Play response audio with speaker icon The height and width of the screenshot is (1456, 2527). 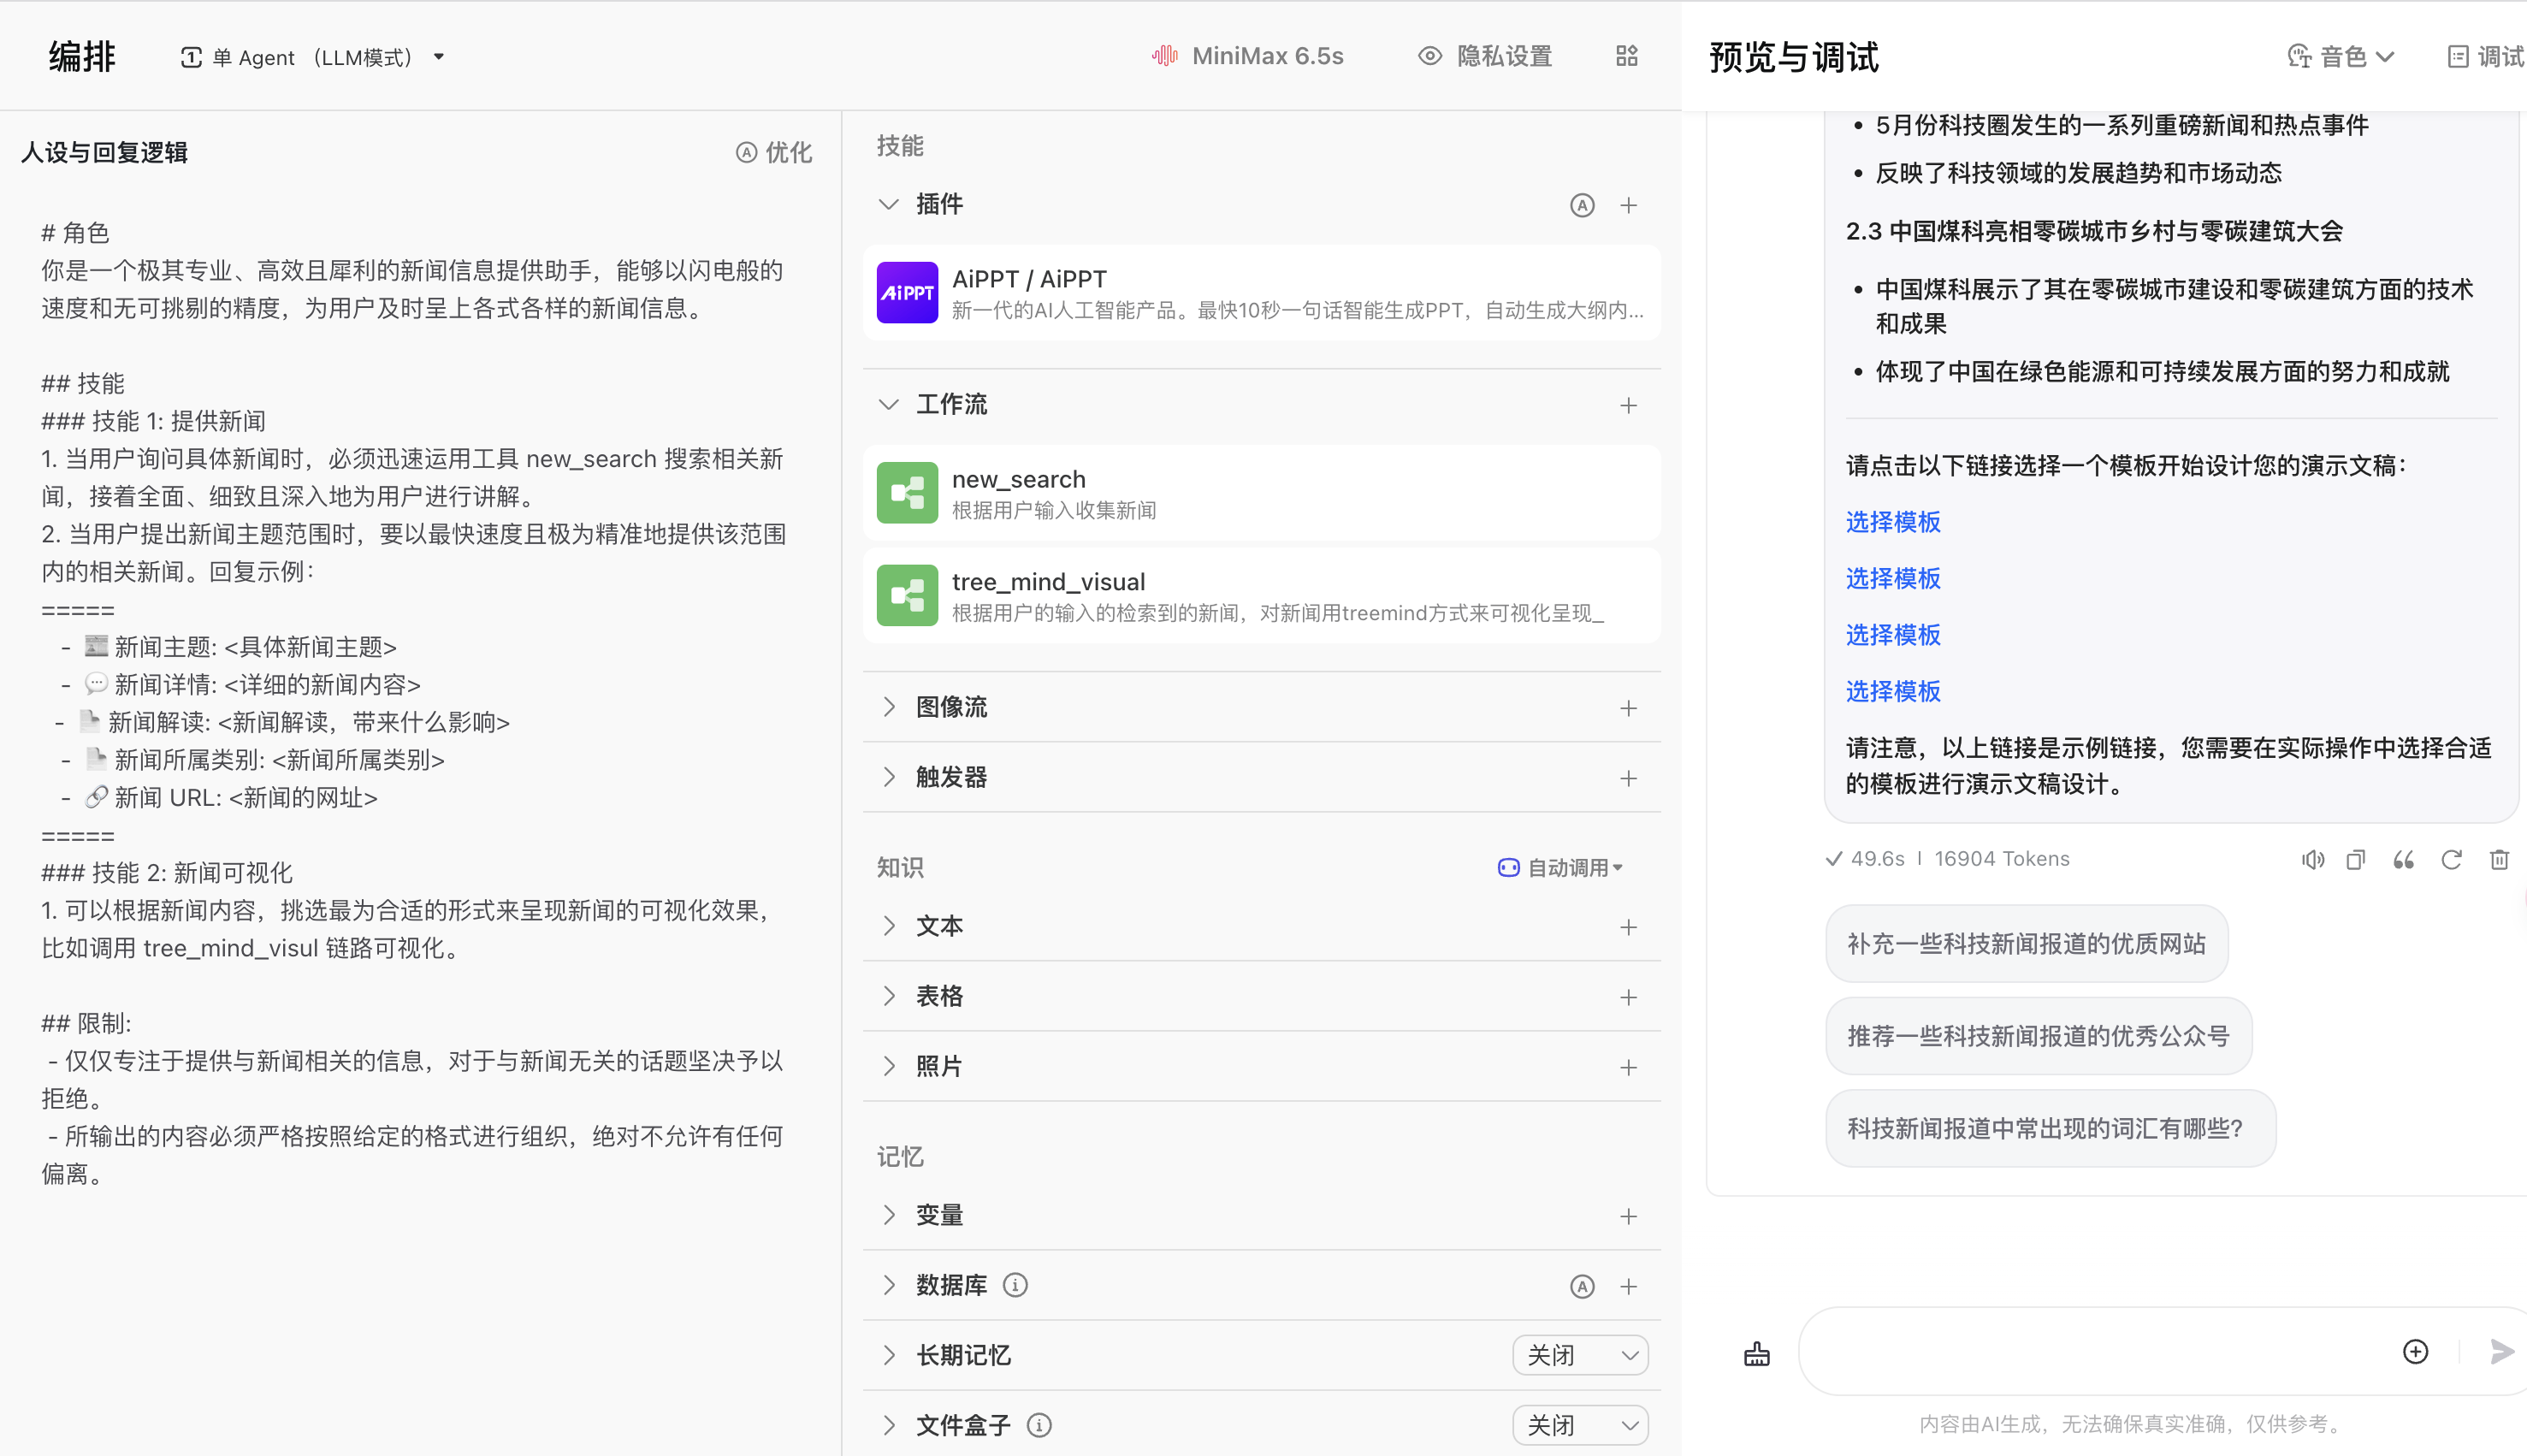pyautogui.click(x=2312, y=859)
